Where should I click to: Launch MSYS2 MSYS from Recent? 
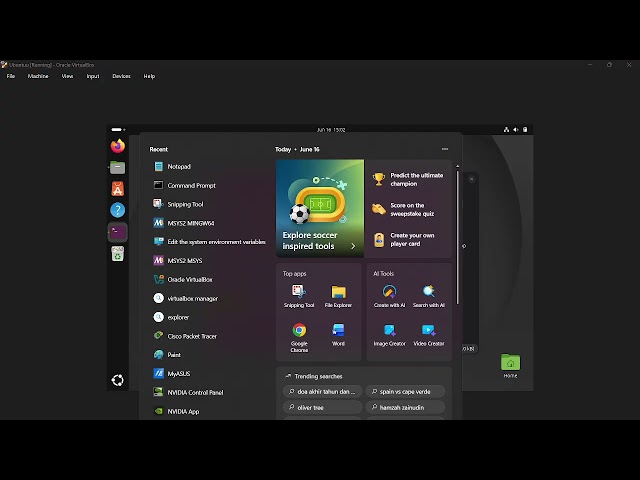209,260
